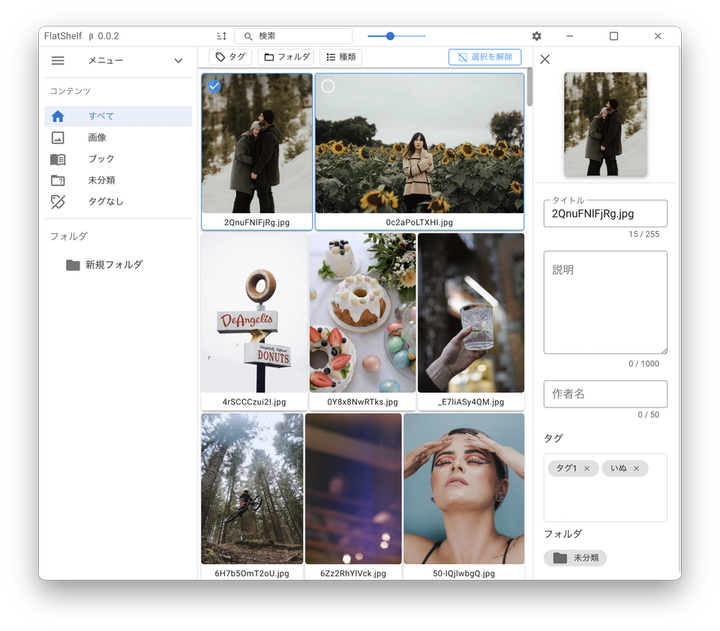Click the deselect icon in 選択を解除
720x631 pixels.
pyautogui.click(x=462, y=57)
